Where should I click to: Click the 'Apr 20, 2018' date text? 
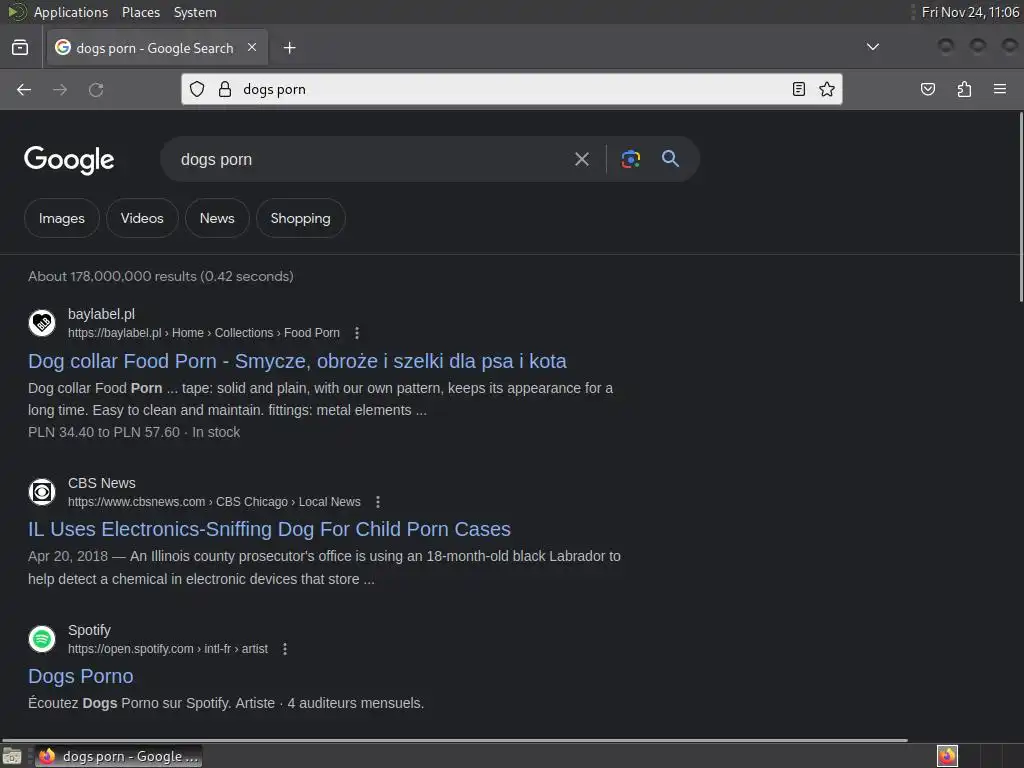pos(68,556)
